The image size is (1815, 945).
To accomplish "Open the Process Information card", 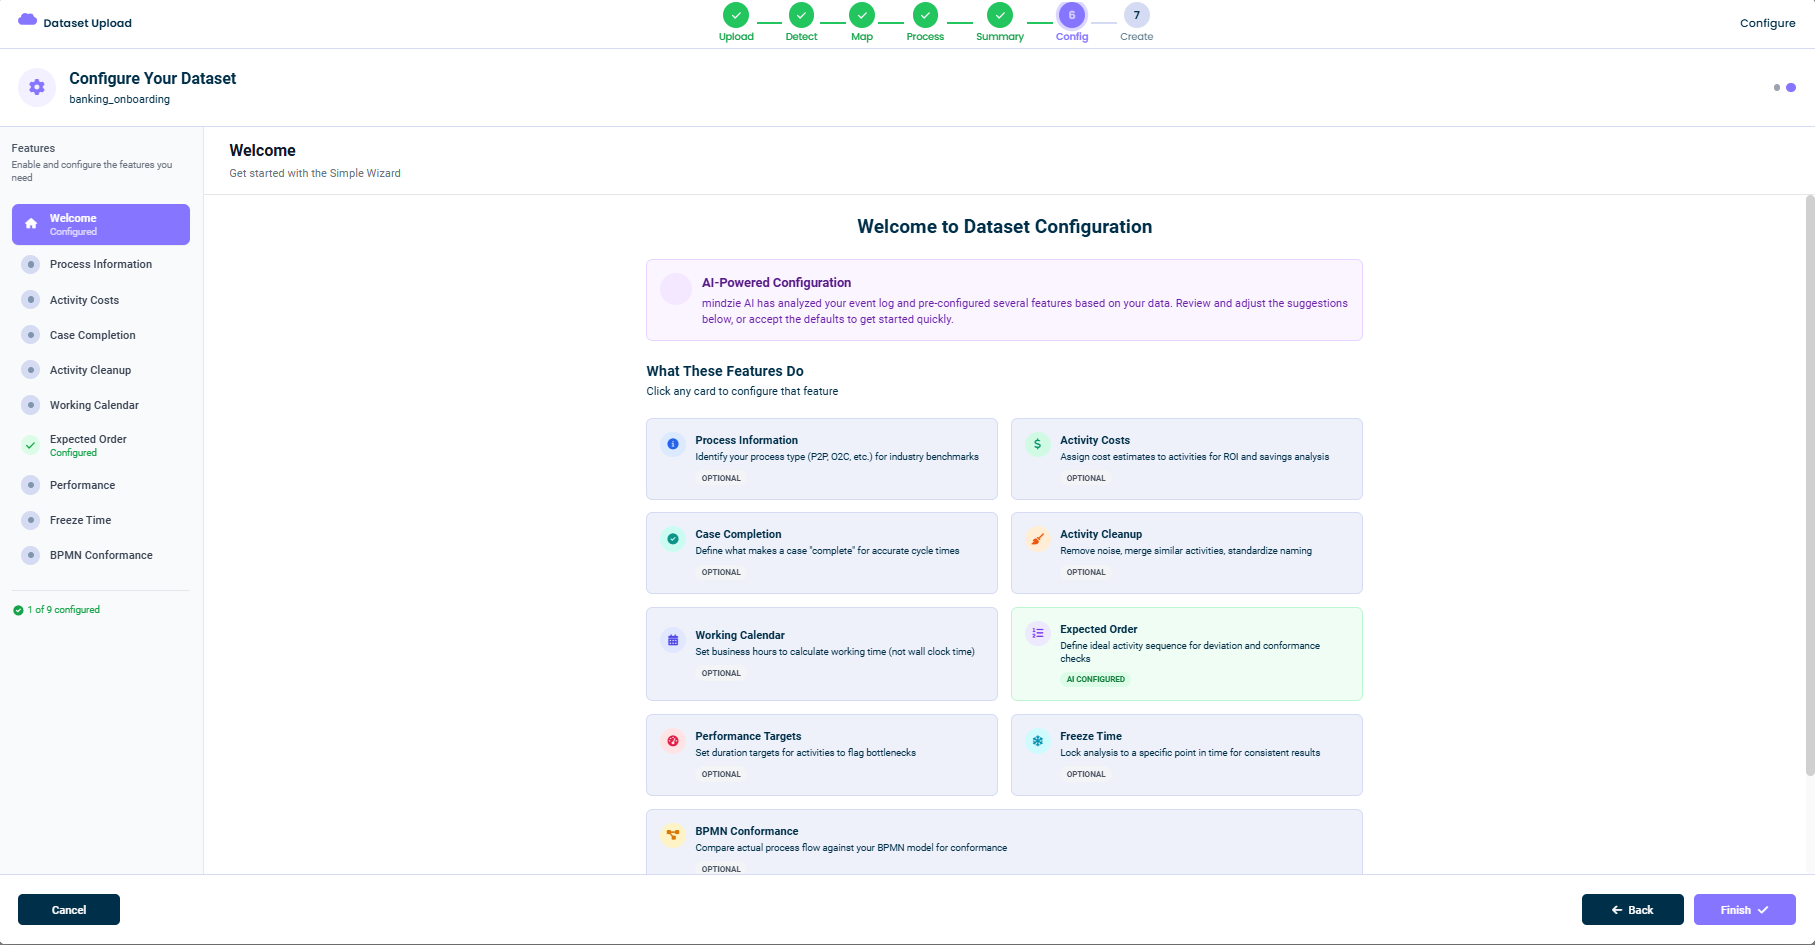I will [822, 459].
